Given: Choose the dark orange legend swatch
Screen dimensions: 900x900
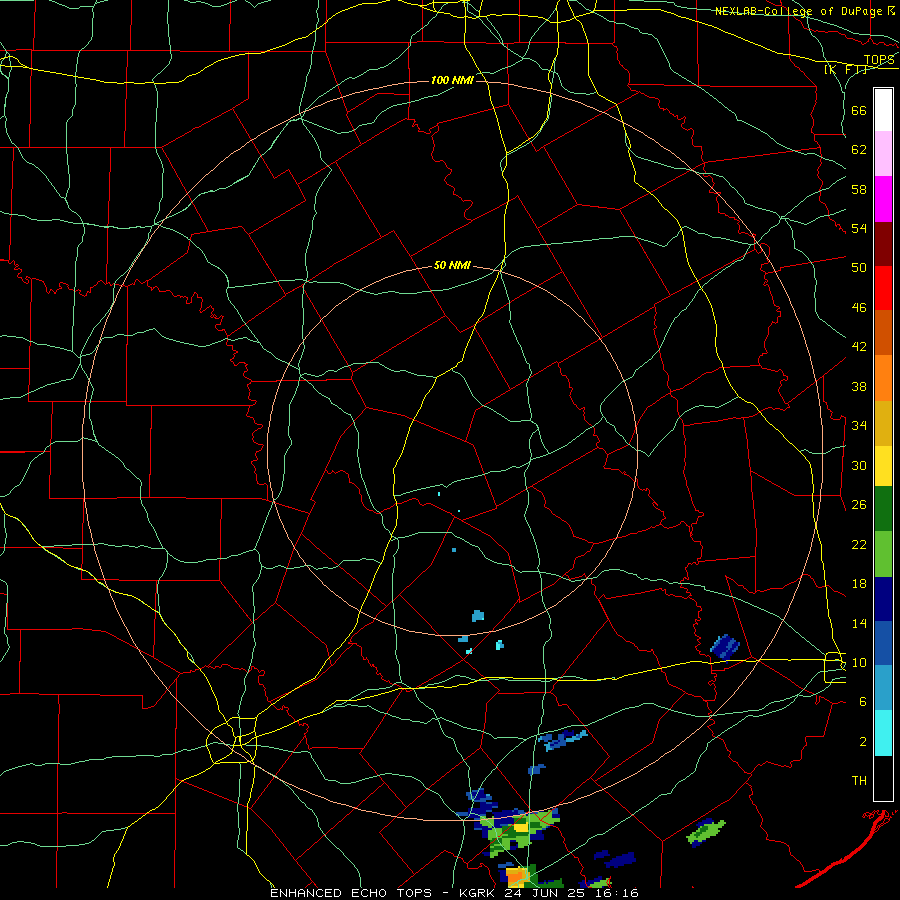Looking at the screenshot, I should 883,332.
